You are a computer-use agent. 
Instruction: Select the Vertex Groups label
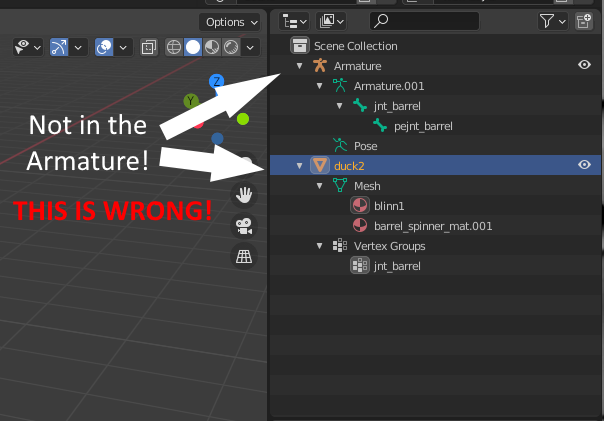[389, 247]
